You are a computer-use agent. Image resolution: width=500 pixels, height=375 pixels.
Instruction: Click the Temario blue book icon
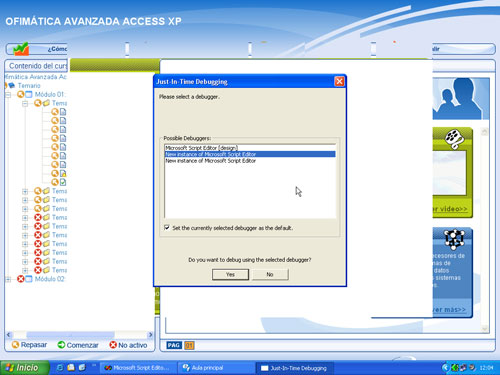click(12, 86)
